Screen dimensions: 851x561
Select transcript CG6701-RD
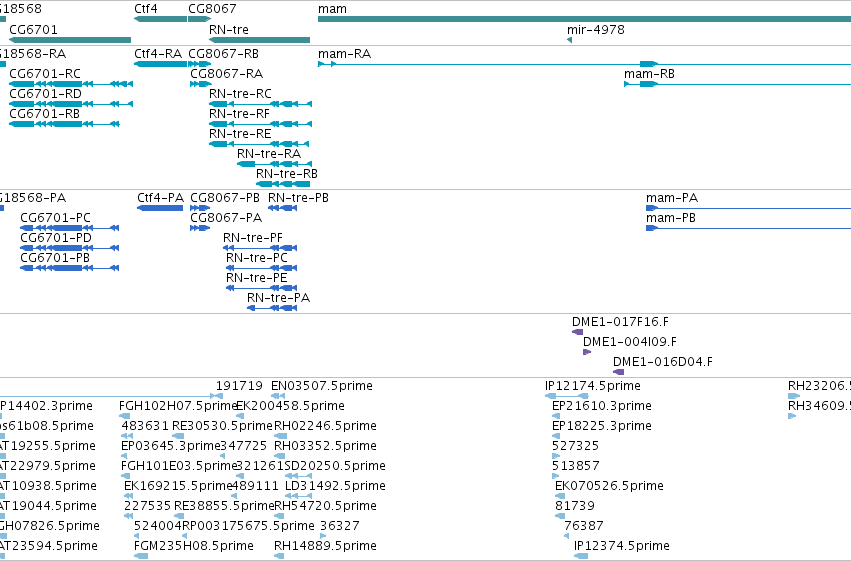click(46, 93)
